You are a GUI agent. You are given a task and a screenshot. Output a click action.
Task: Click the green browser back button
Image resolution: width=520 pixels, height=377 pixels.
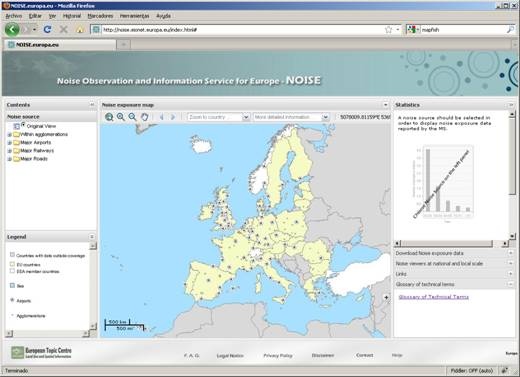12,30
